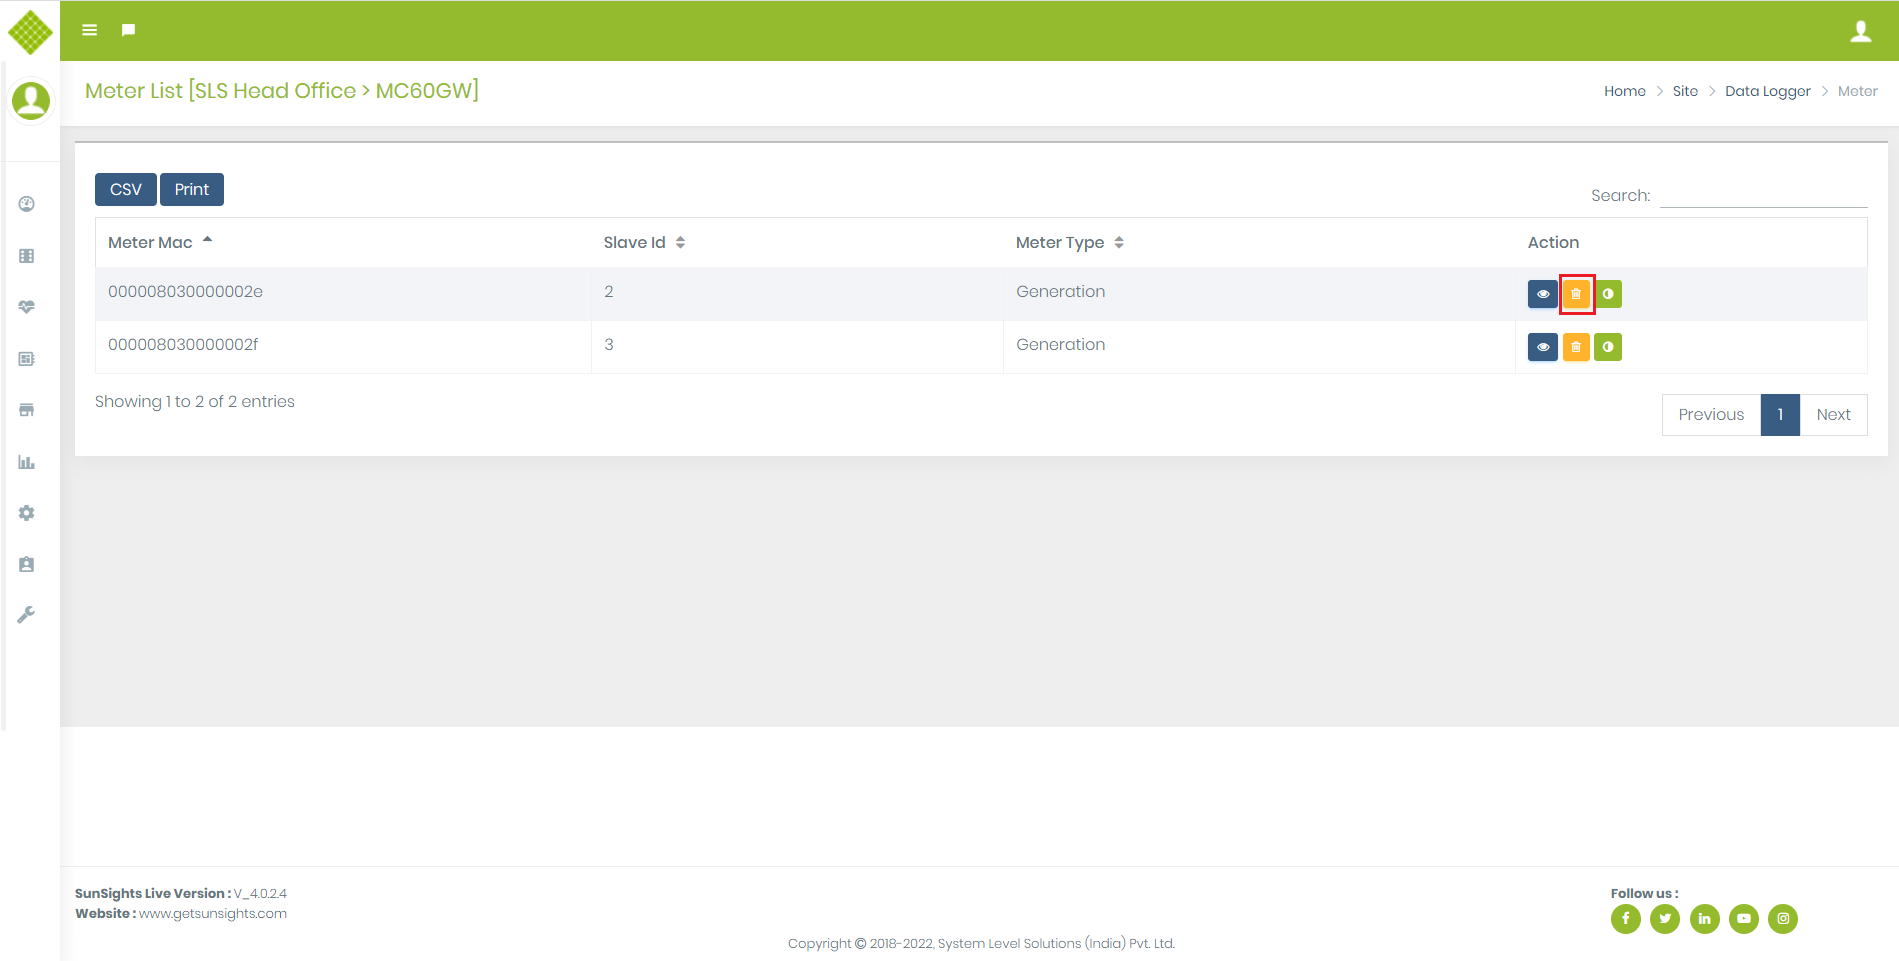Click the Print button

(x=192, y=189)
